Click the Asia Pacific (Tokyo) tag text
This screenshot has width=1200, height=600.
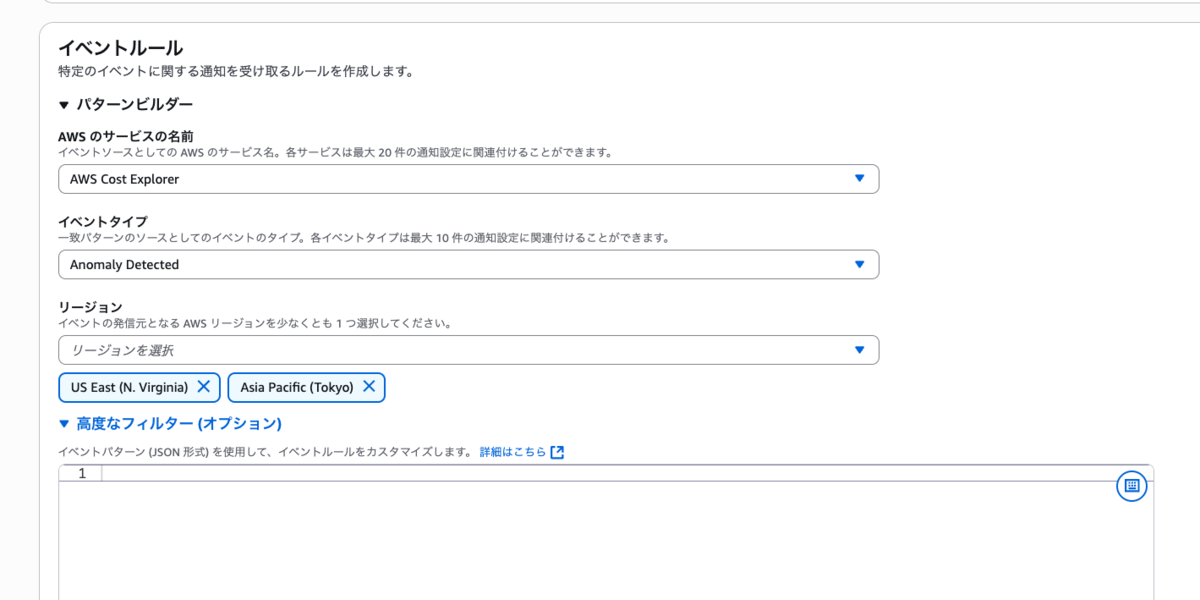tap(296, 387)
